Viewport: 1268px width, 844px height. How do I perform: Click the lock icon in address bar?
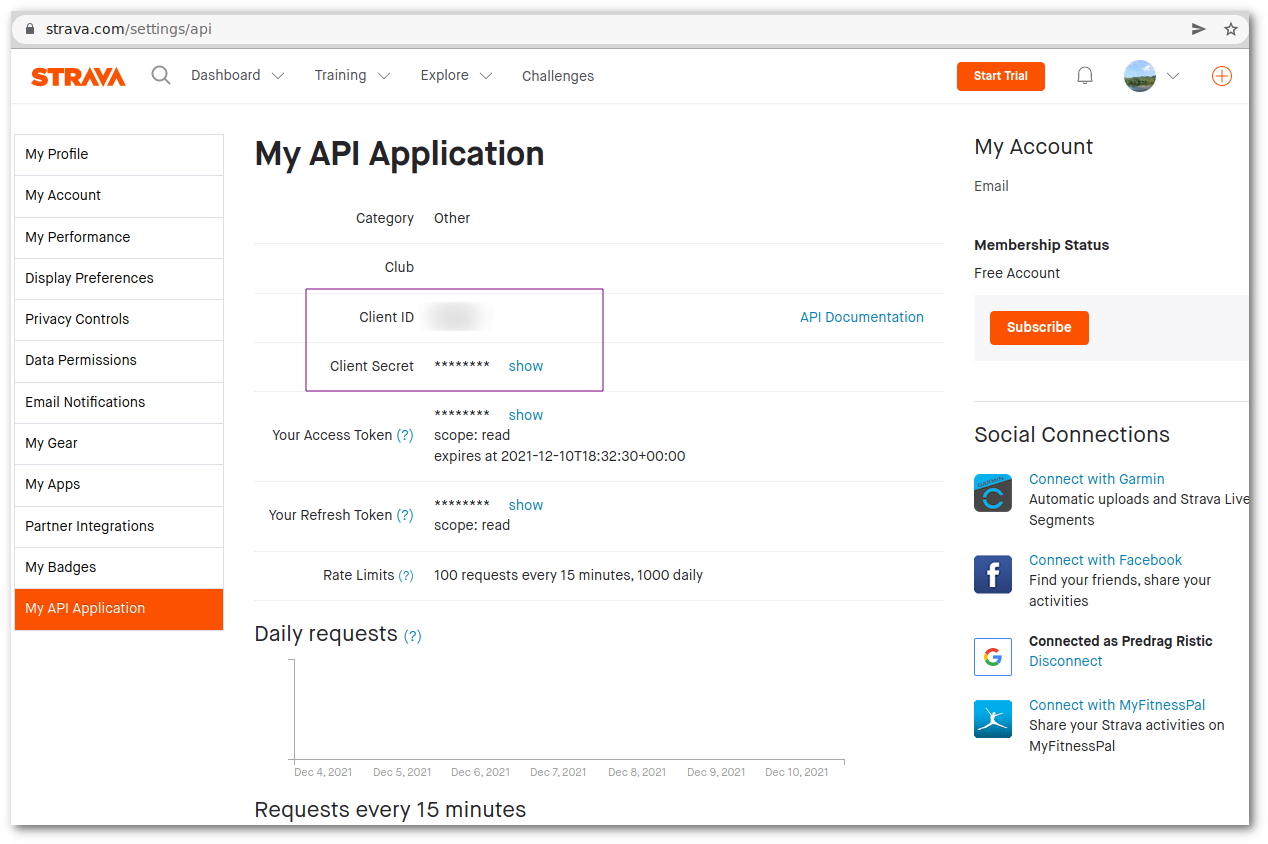tap(30, 29)
